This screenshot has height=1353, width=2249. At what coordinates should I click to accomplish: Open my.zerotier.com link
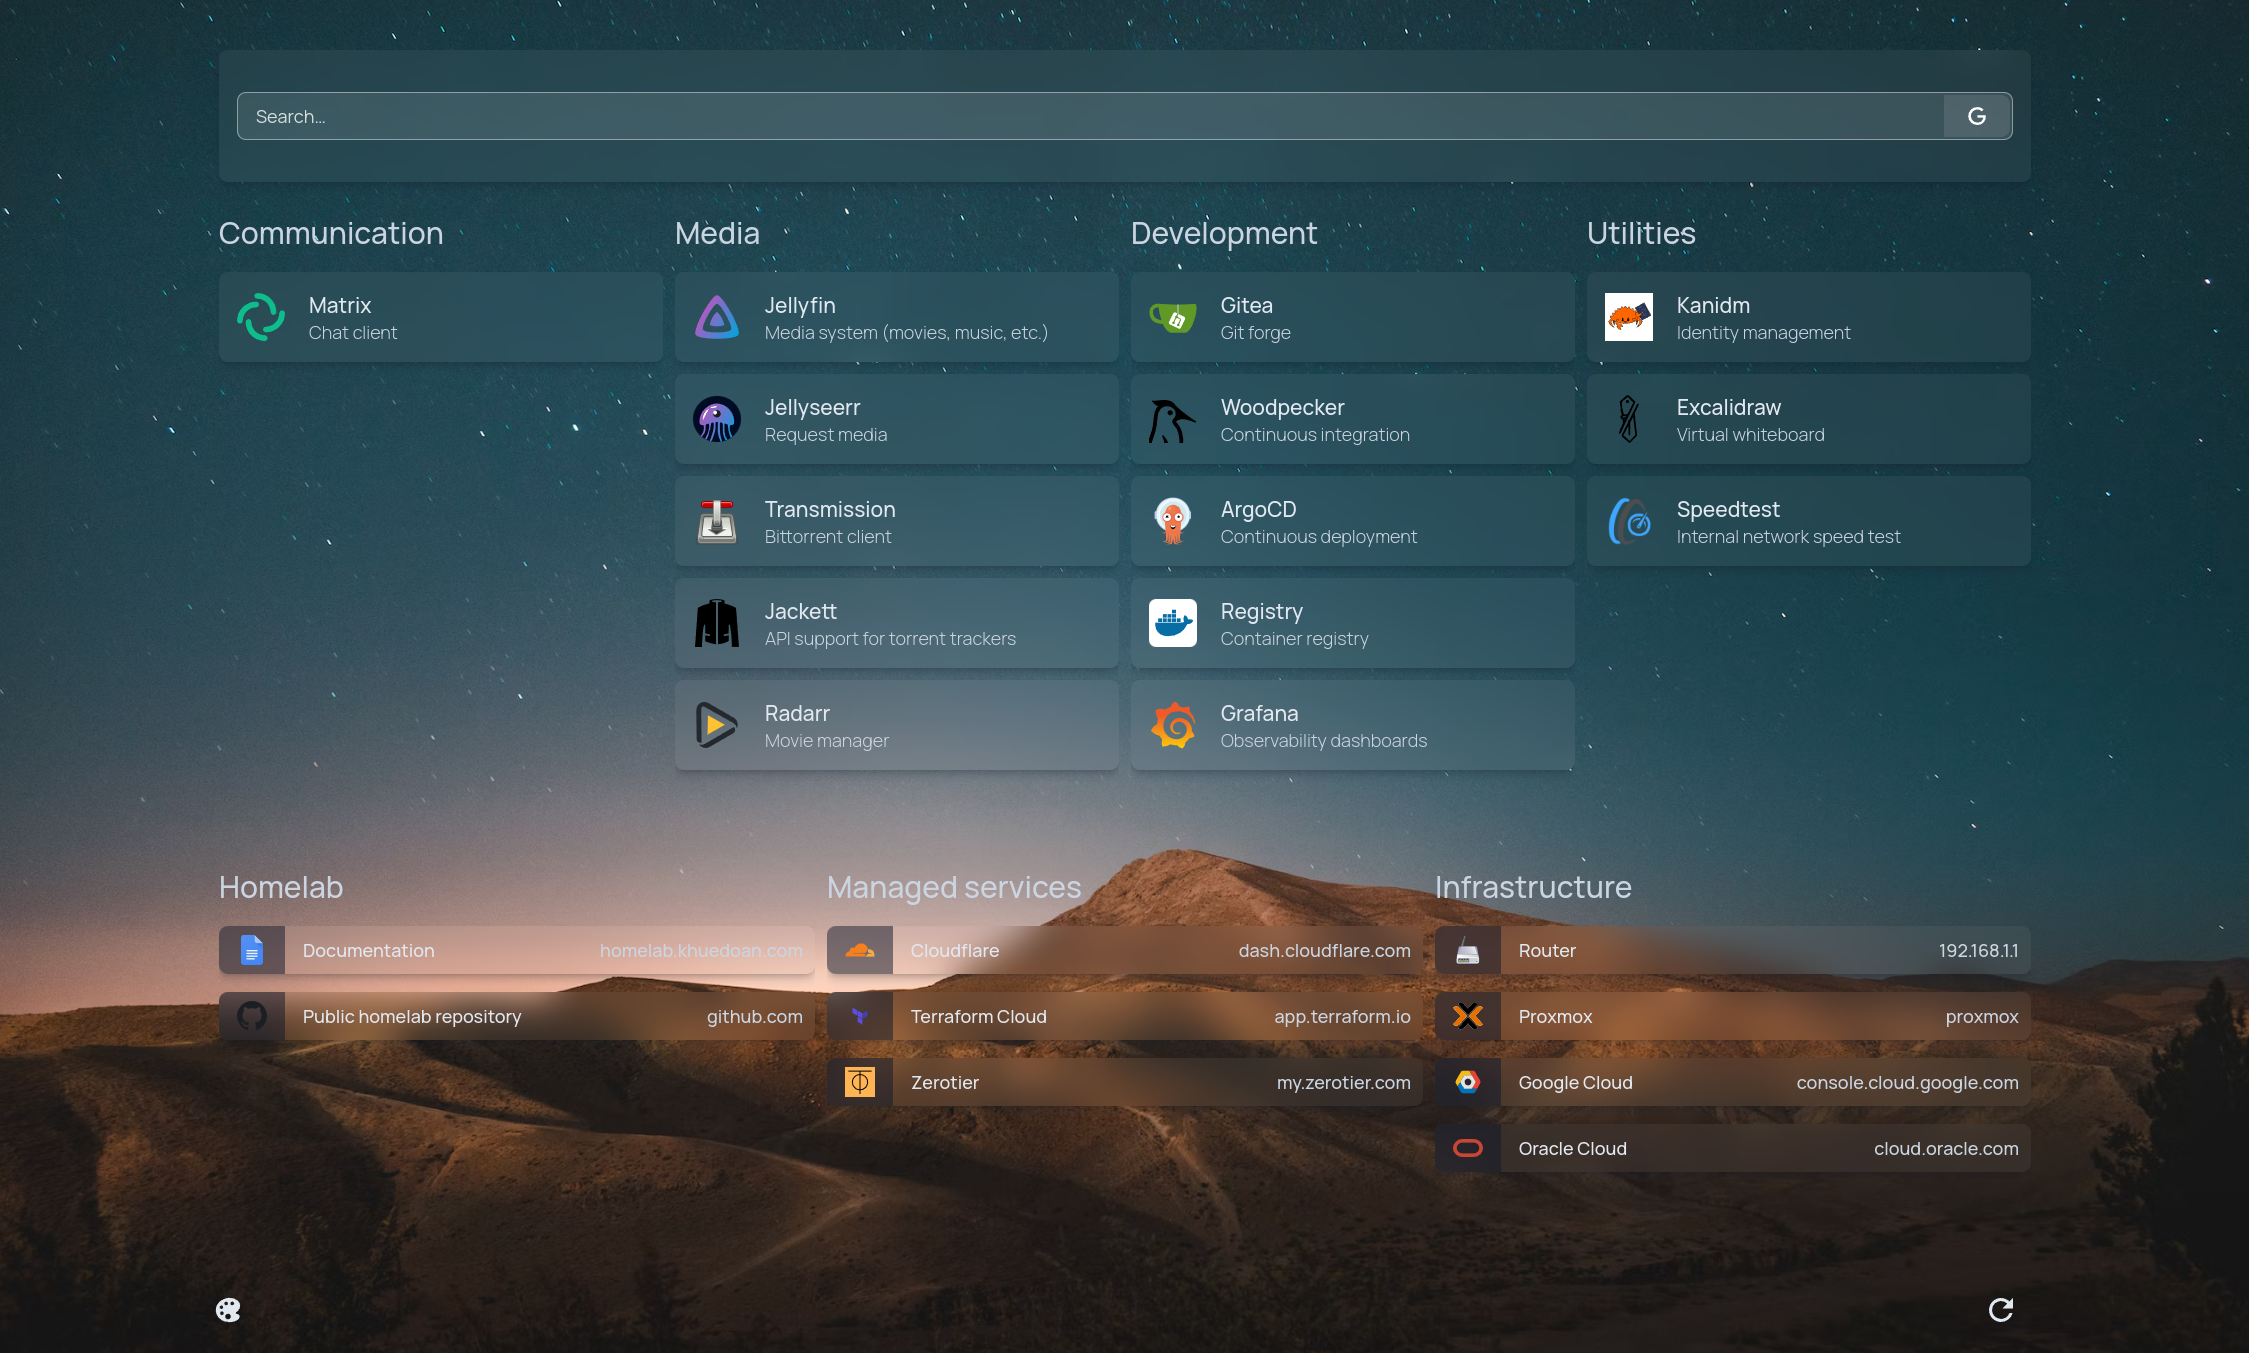coord(1343,1082)
